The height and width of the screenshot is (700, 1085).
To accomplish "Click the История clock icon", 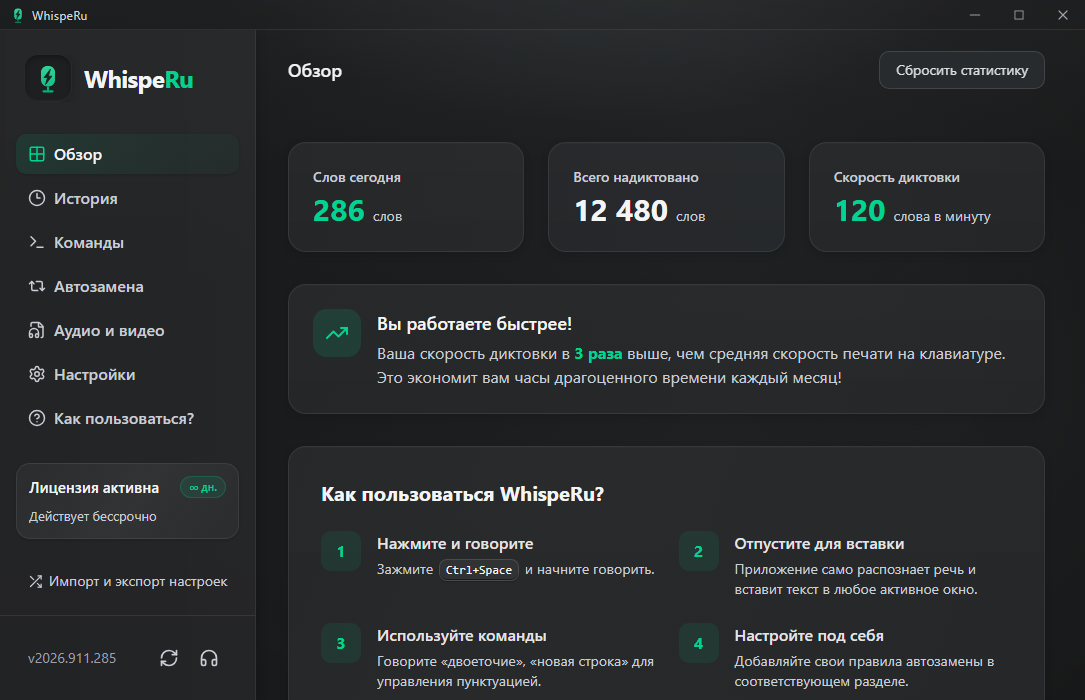I will click(37, 199).
